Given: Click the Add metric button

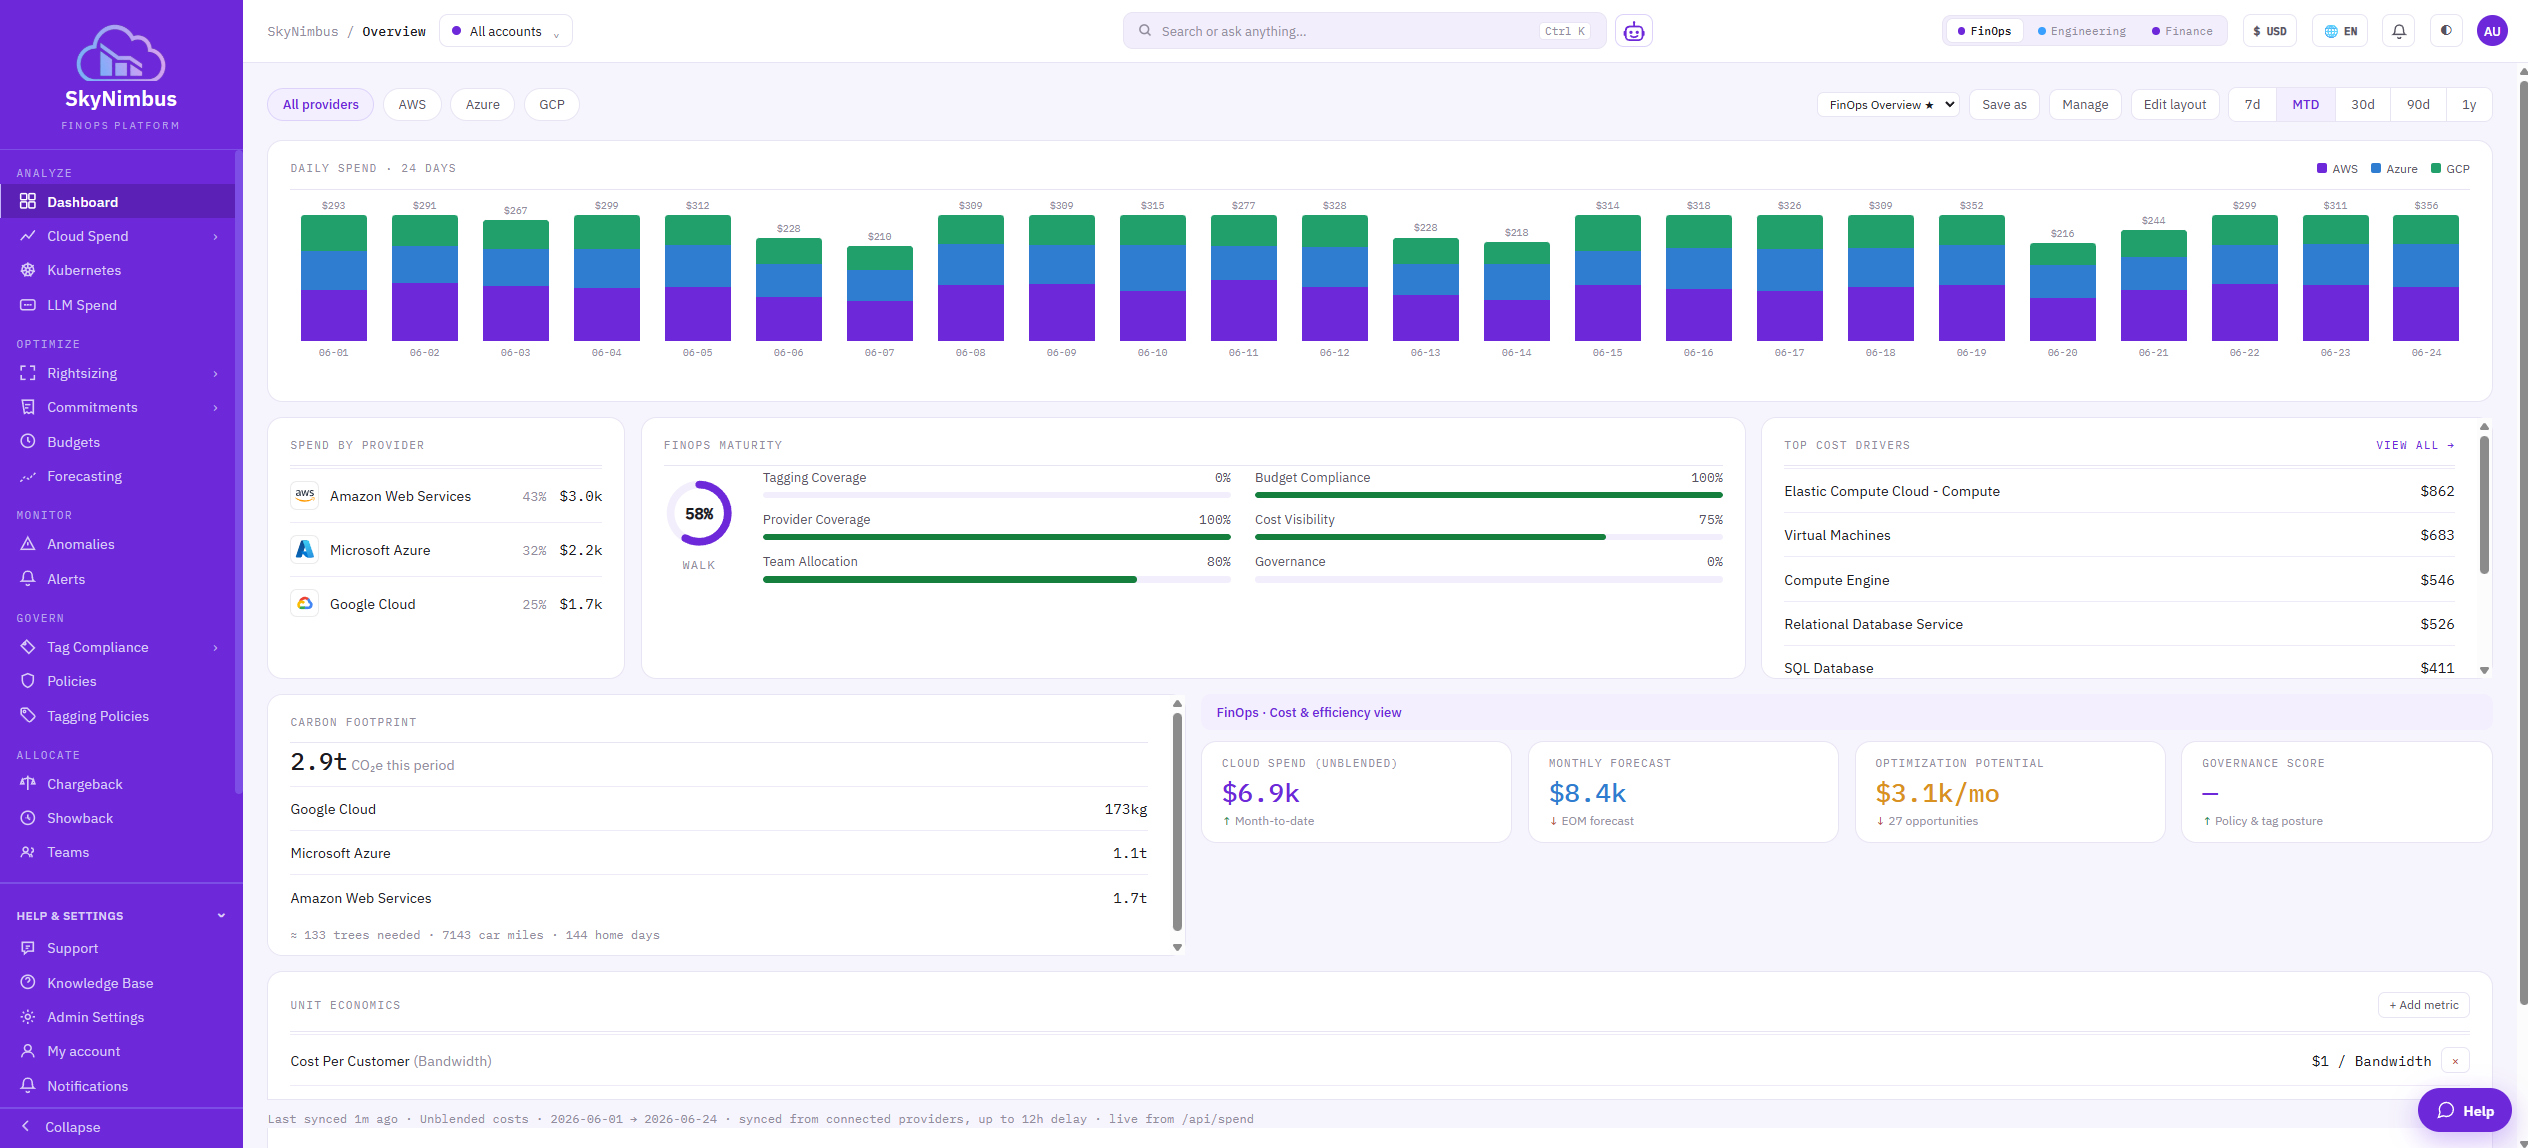Looking at the screenshot, I should [x=2423, y=1005].
